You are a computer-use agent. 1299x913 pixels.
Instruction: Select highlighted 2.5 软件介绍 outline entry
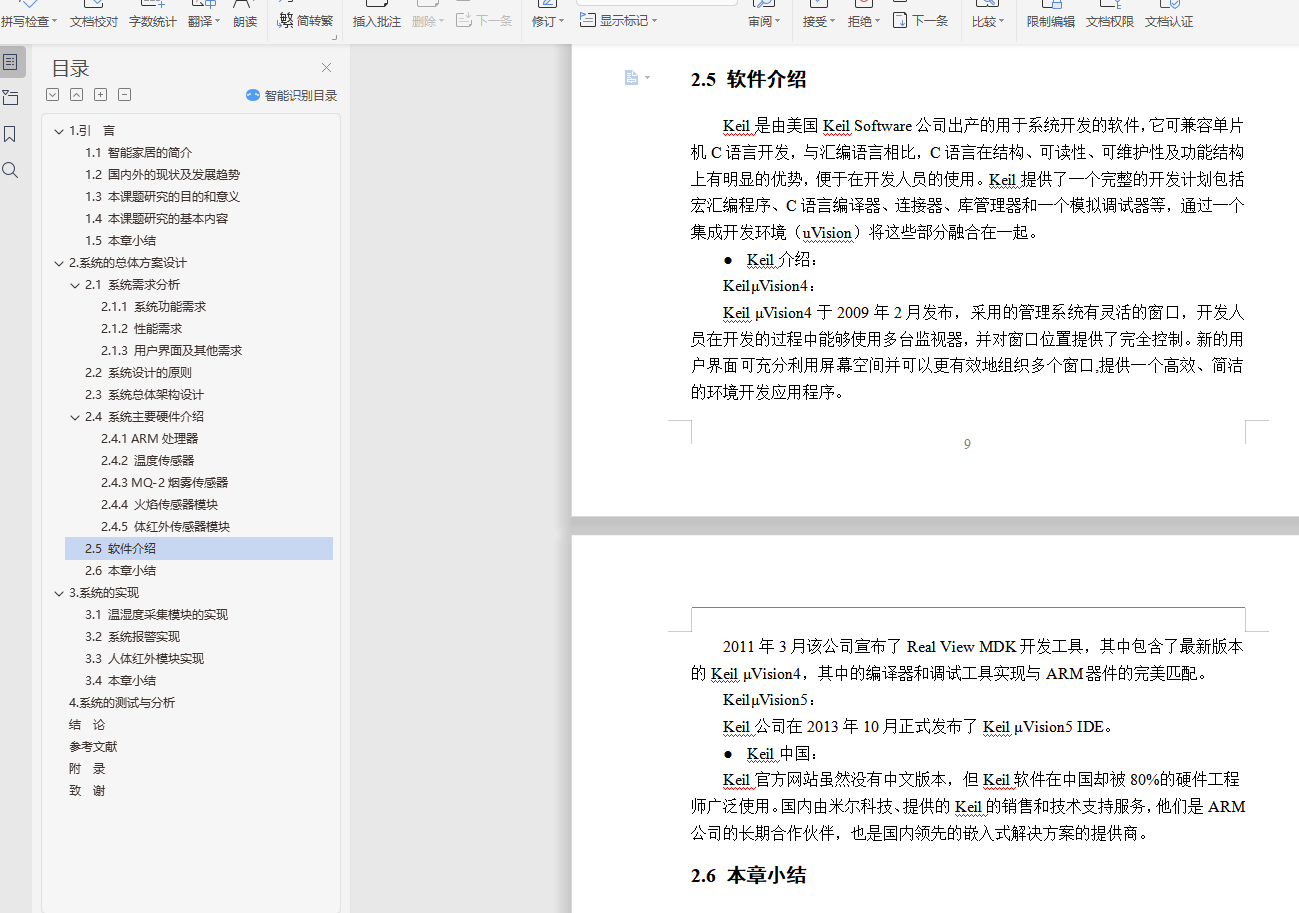coord(199,549)
